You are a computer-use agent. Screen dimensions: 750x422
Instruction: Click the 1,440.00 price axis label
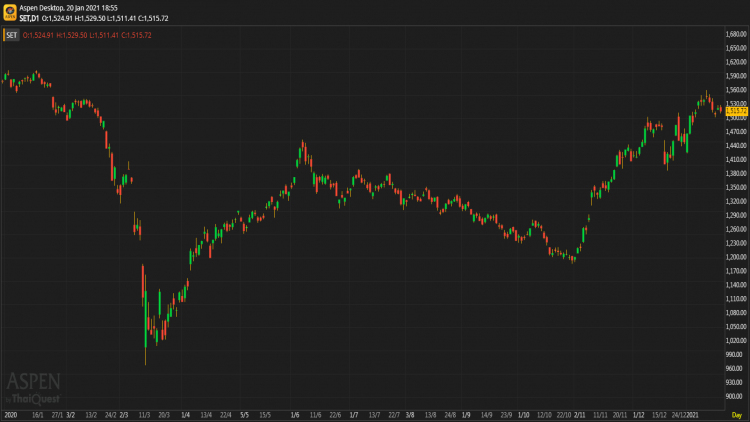click(736, 145)
